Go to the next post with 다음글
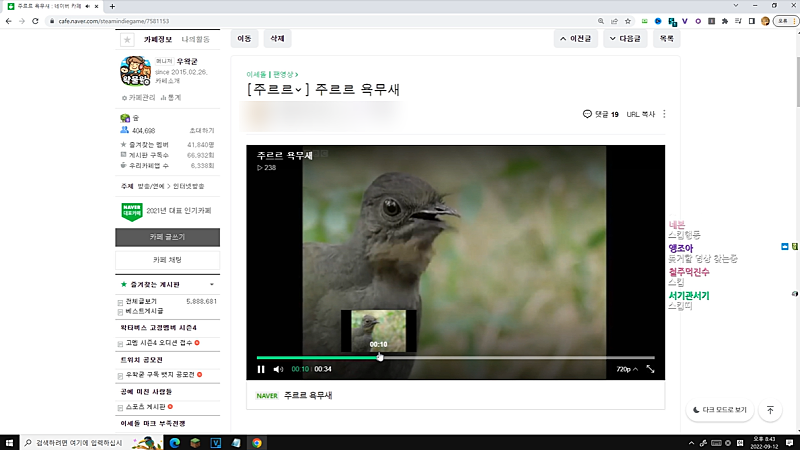 coord(626,39)
